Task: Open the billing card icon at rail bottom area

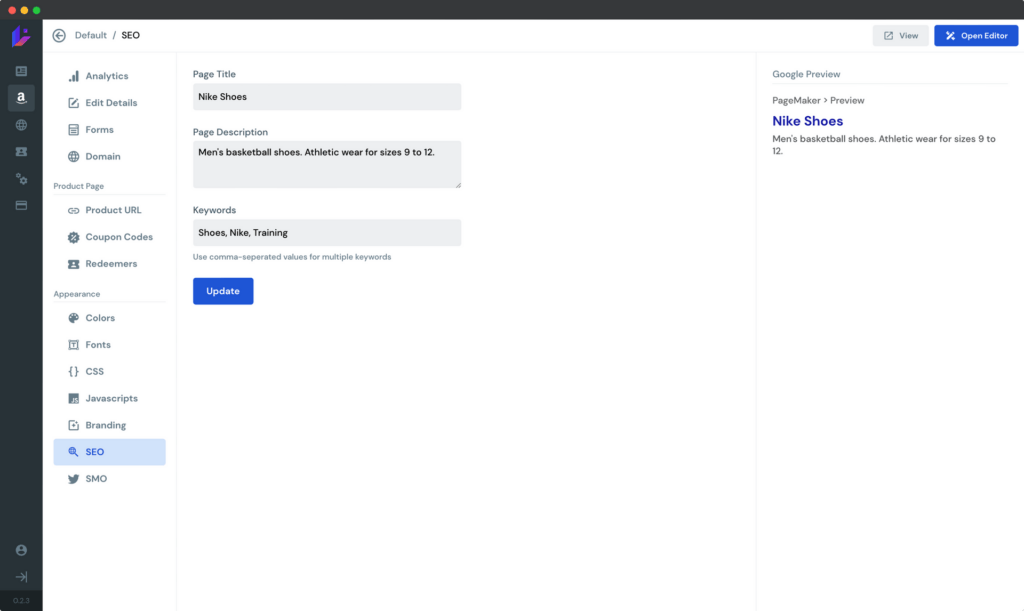Action: (x=21, y=205)
